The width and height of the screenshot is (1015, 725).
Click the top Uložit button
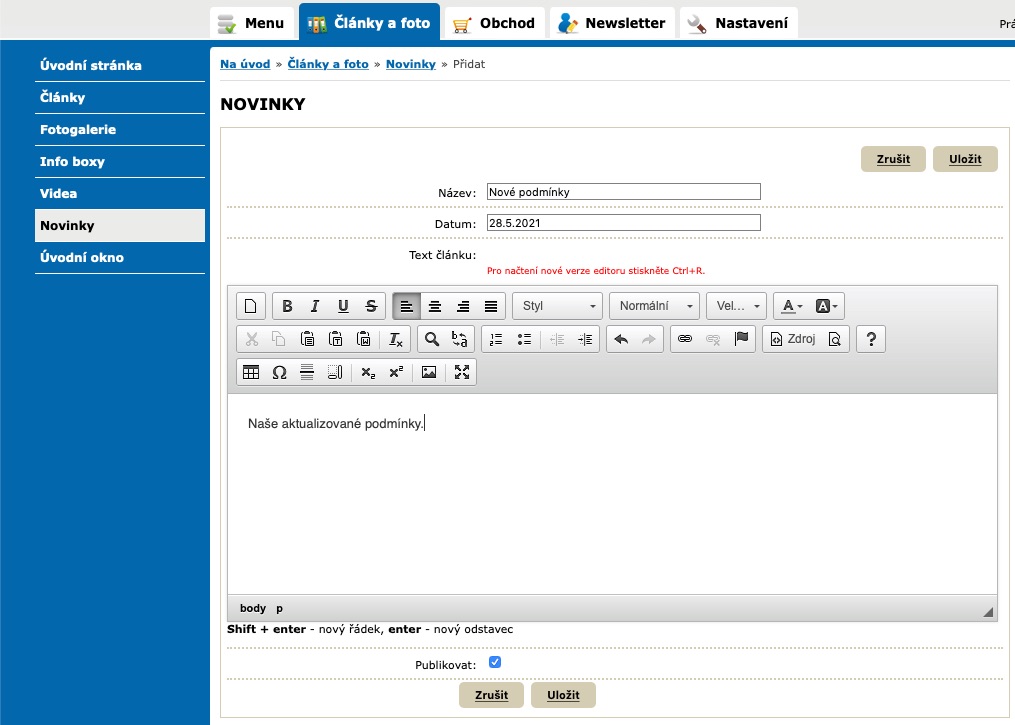tap(965, 159)
